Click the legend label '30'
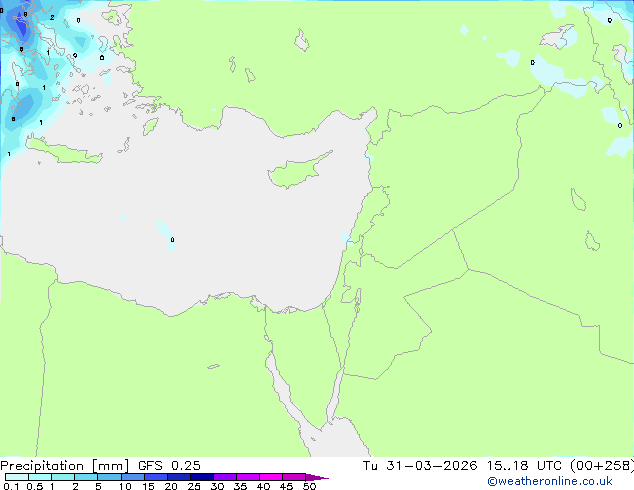Screen dimensions: 634x490 coord(217,486)
